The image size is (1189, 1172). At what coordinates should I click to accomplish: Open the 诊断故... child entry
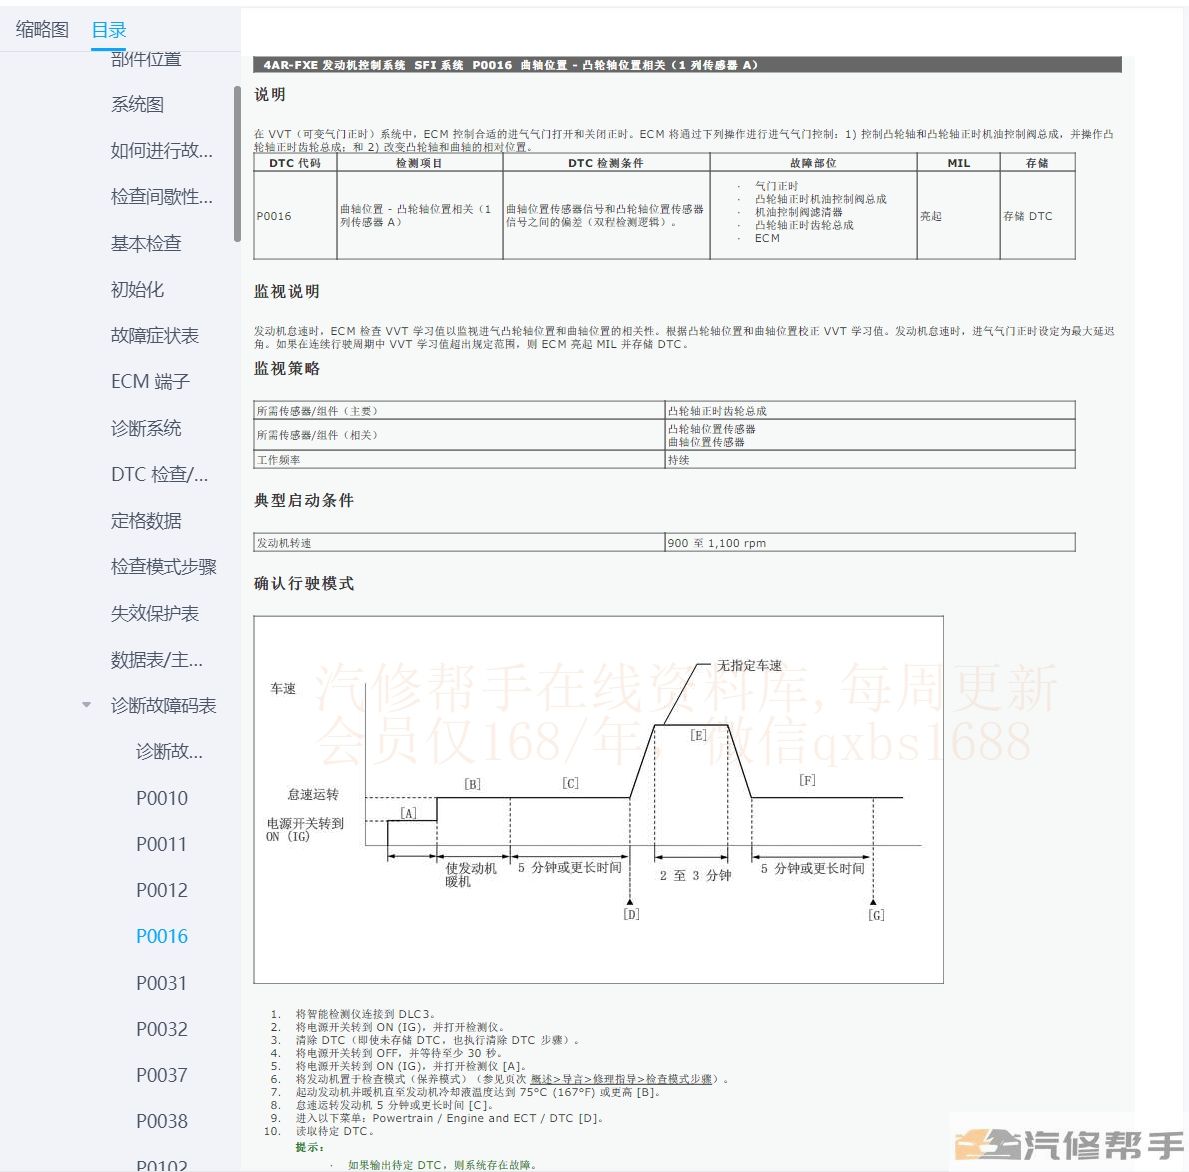[x=169, y=752]
